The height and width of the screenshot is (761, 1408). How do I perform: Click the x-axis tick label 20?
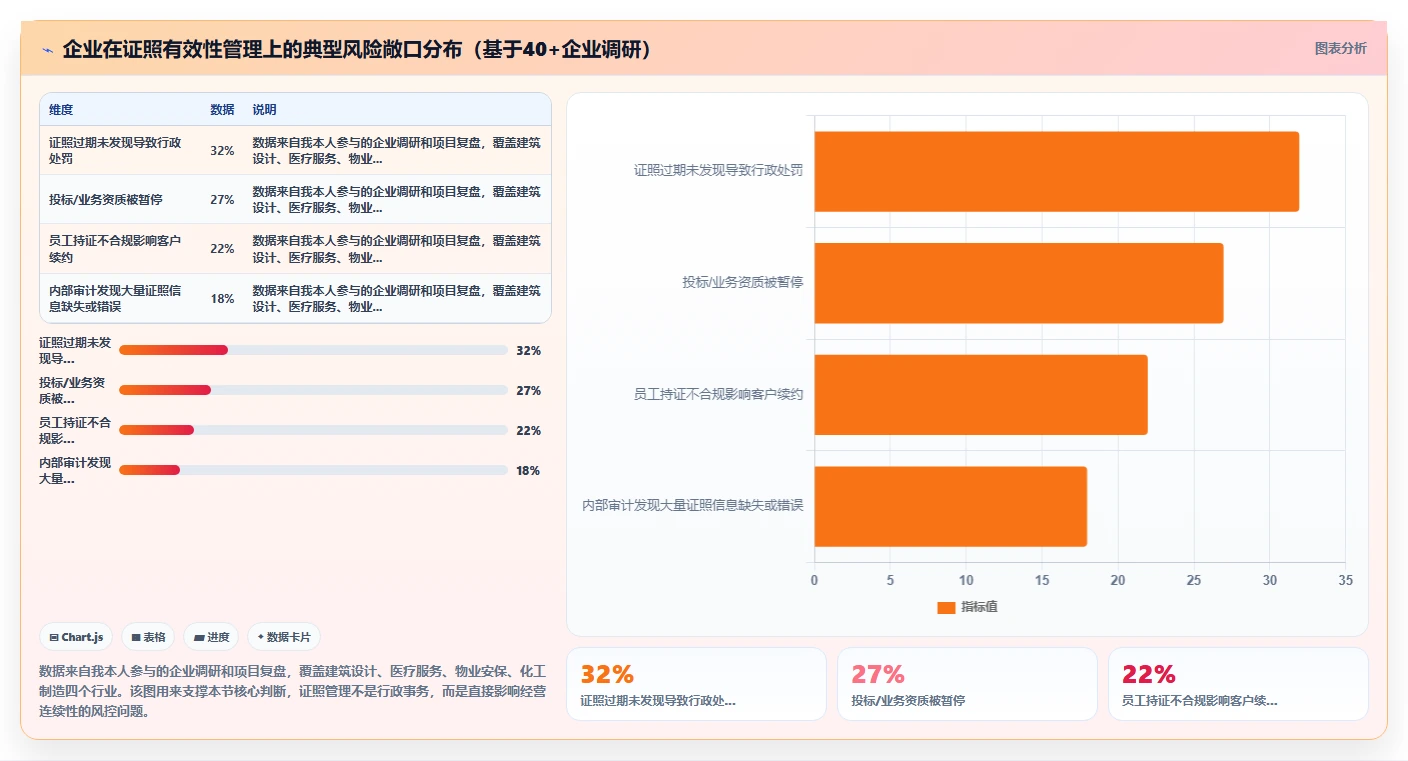click(x=1118, y=580)
